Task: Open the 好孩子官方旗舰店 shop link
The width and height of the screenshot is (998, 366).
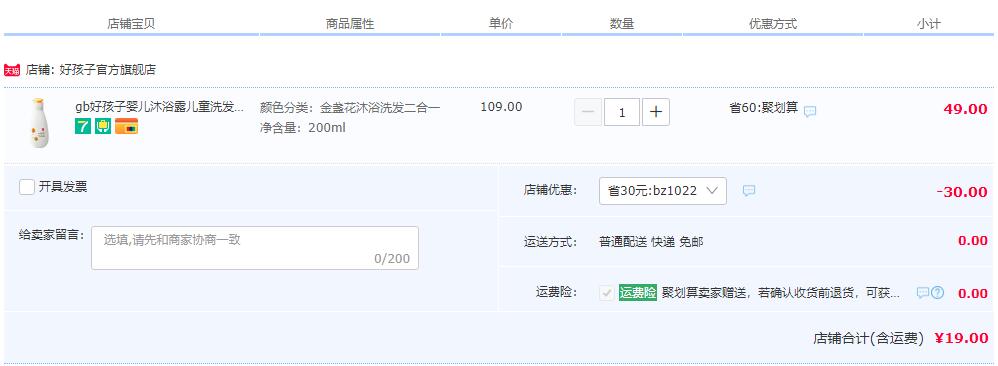Action: [108, 70]
